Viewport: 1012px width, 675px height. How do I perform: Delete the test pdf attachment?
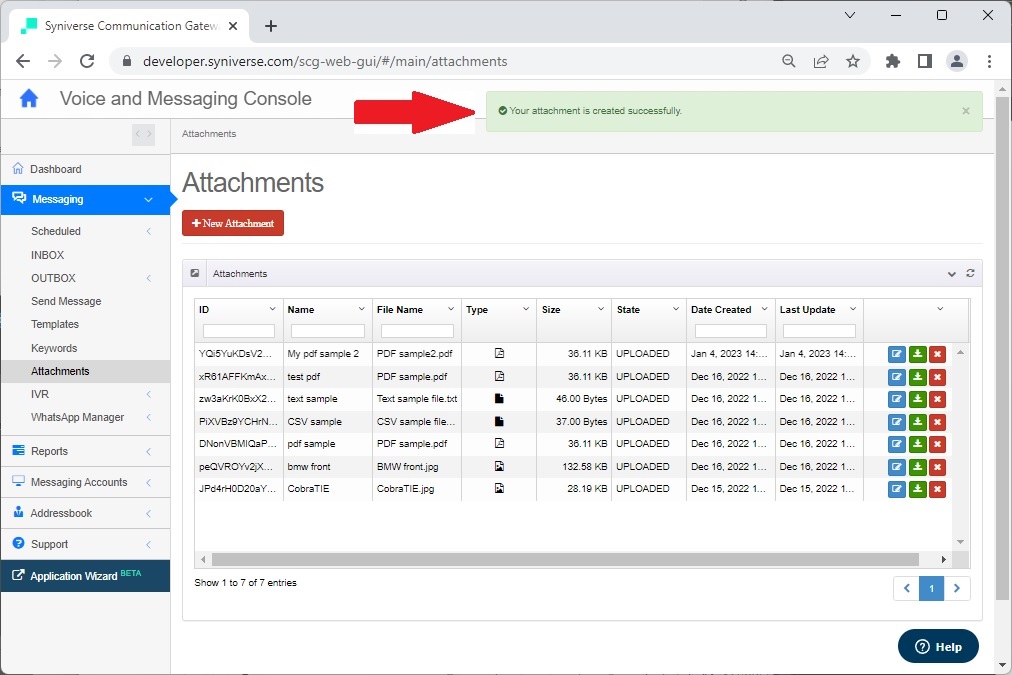[938, 376]
